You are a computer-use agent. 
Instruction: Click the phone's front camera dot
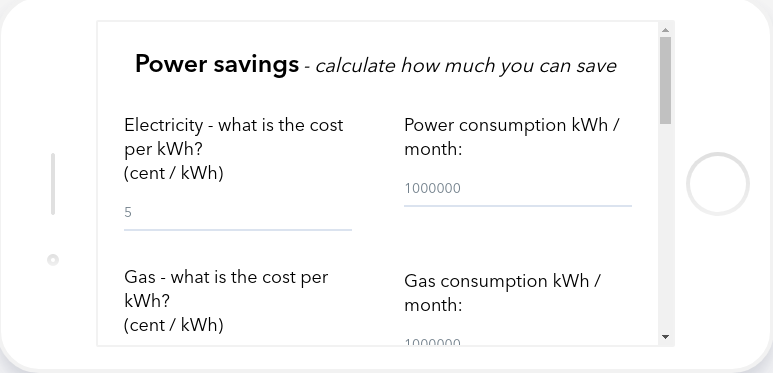(53, 260)
